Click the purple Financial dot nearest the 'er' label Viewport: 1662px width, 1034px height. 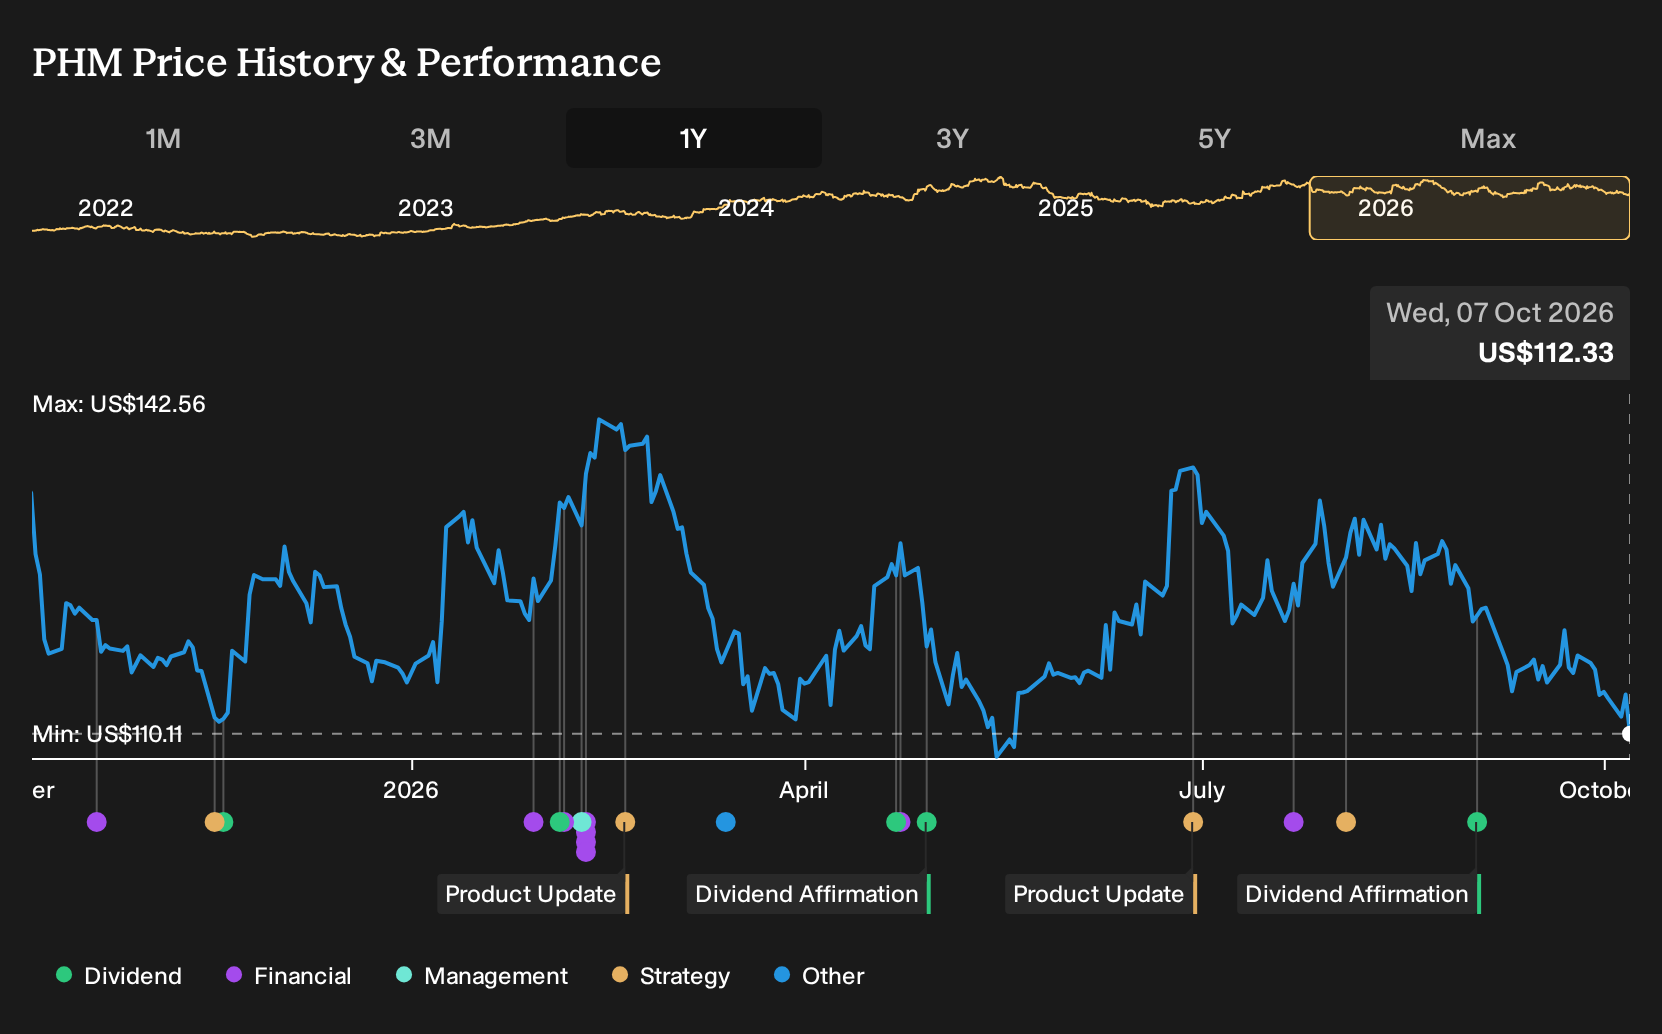(96, 822)
